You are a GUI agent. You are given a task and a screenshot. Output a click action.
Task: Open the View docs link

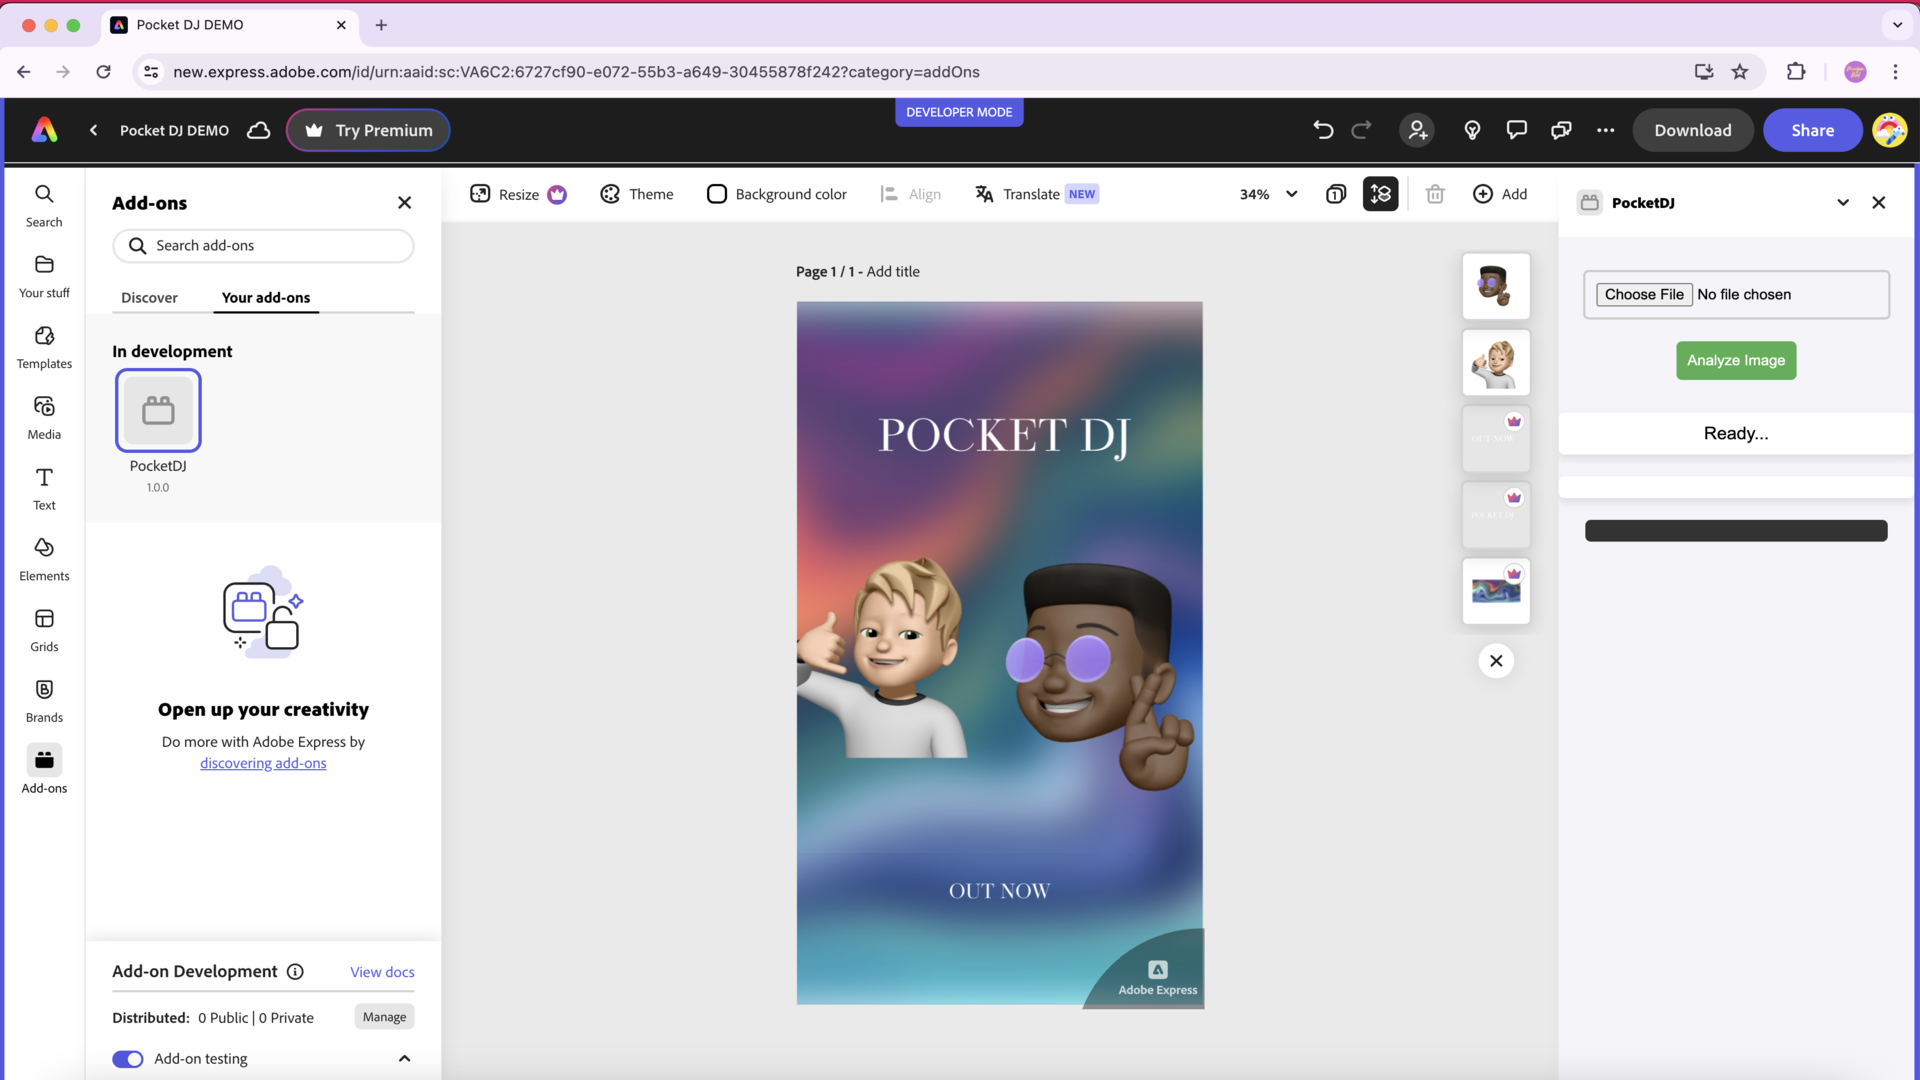click(381, 971)
